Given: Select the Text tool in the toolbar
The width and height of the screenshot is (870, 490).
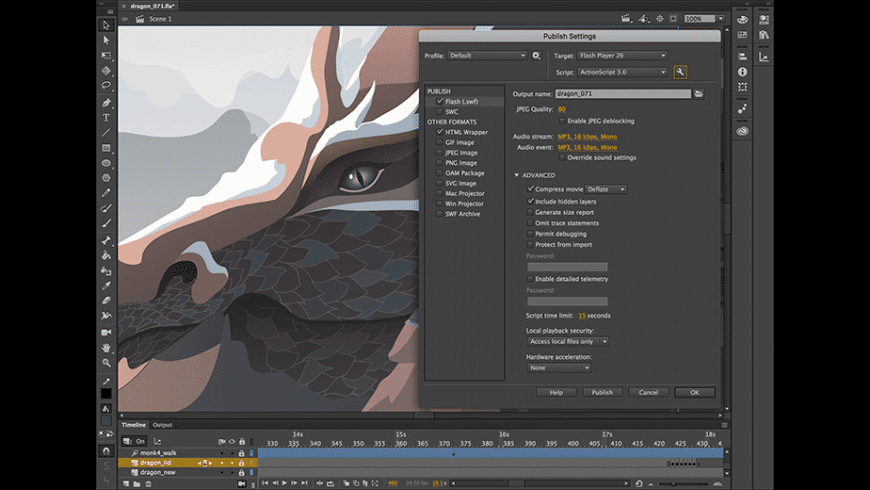Looking at the screenshot, I should pyautogui.click(x=107, y=117).
